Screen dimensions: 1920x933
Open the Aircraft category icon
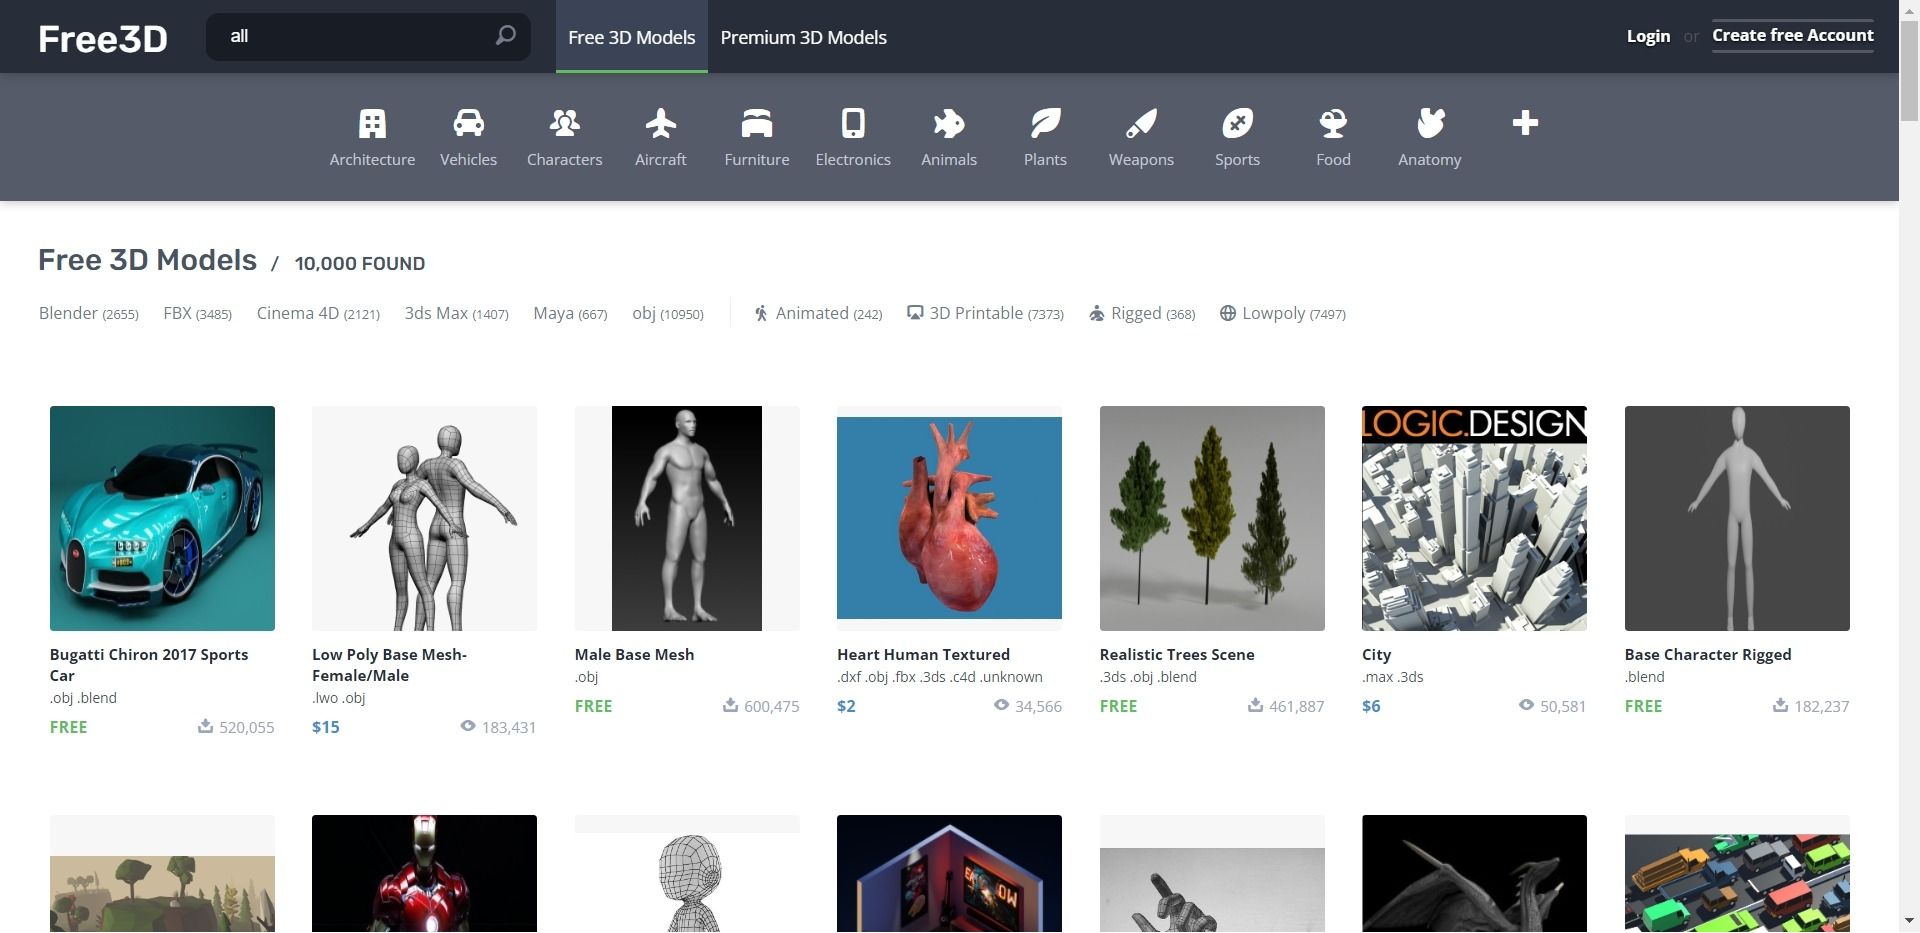point(660,124)
